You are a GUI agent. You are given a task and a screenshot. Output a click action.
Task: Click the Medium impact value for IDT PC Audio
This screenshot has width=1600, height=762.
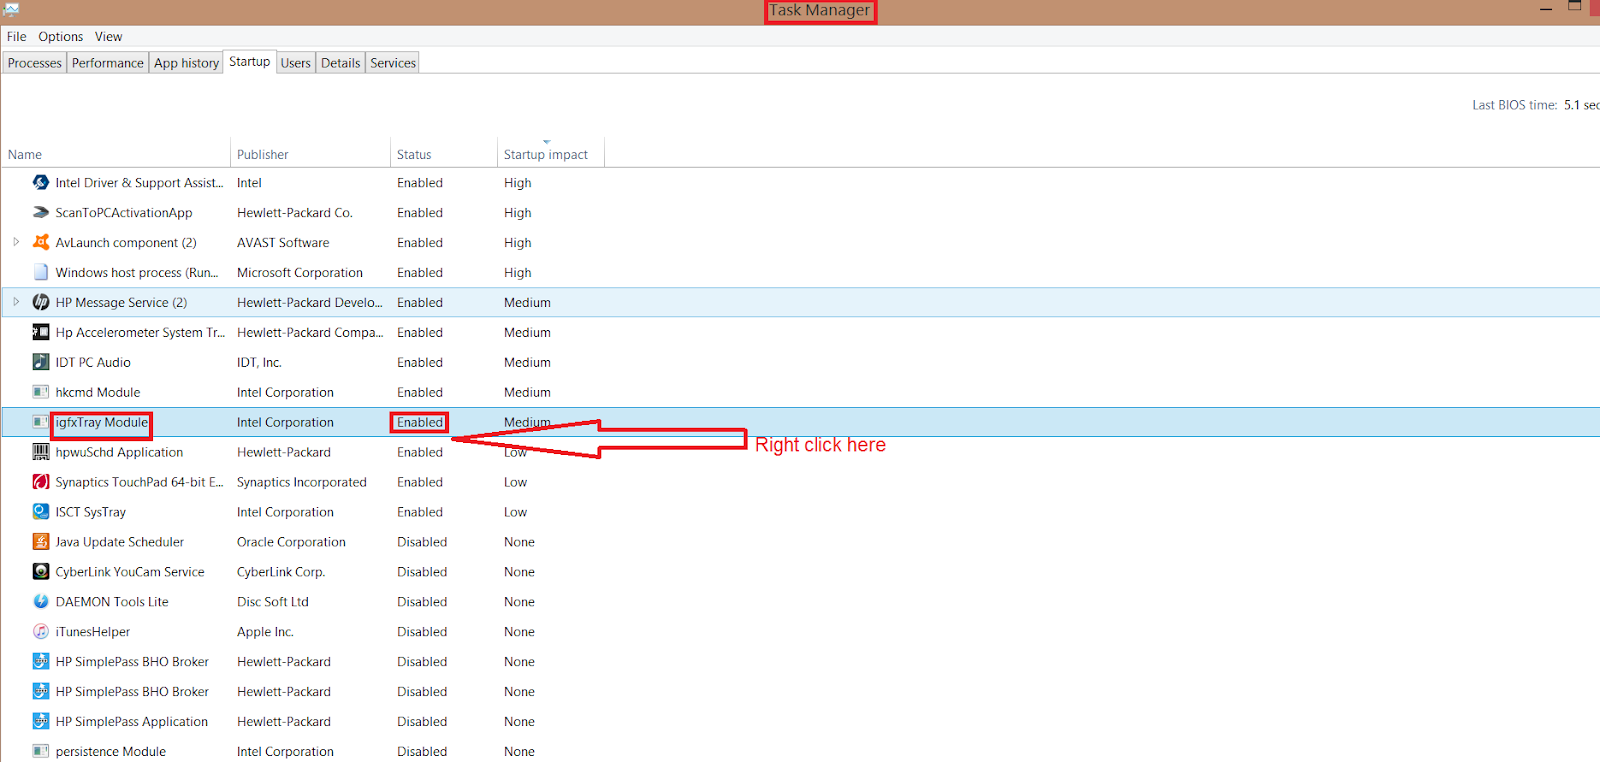coord(527,362)
